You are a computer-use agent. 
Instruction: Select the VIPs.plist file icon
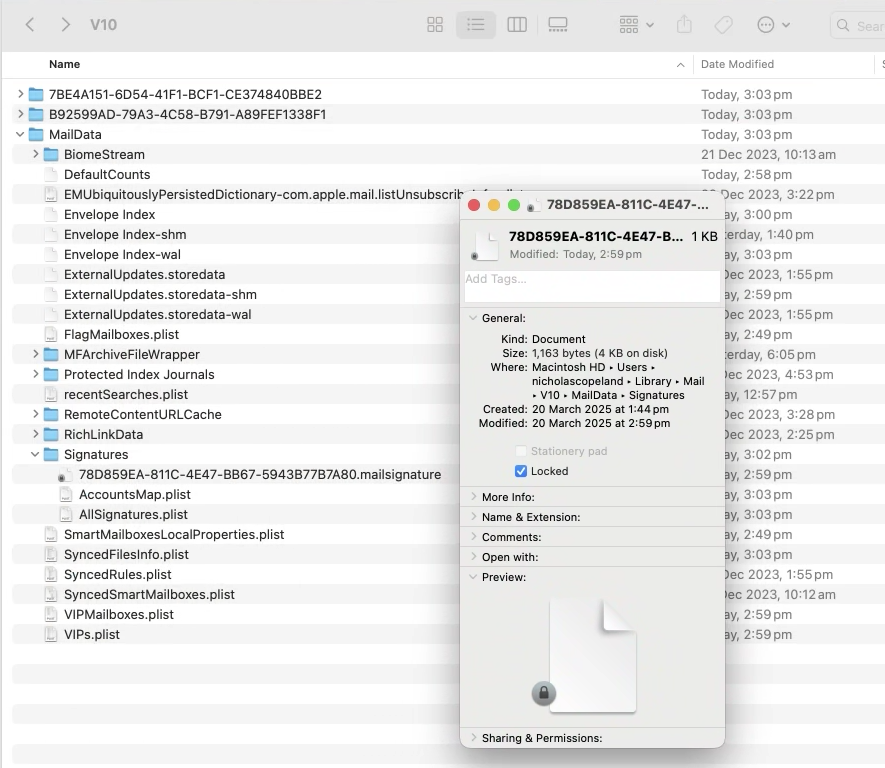51,634
